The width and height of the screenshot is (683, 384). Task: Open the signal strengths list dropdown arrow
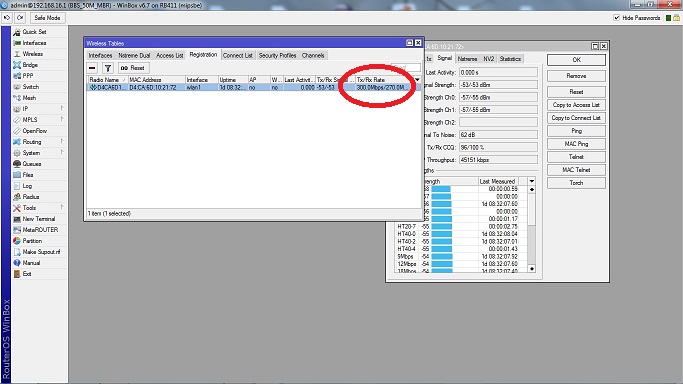point(531,181)
